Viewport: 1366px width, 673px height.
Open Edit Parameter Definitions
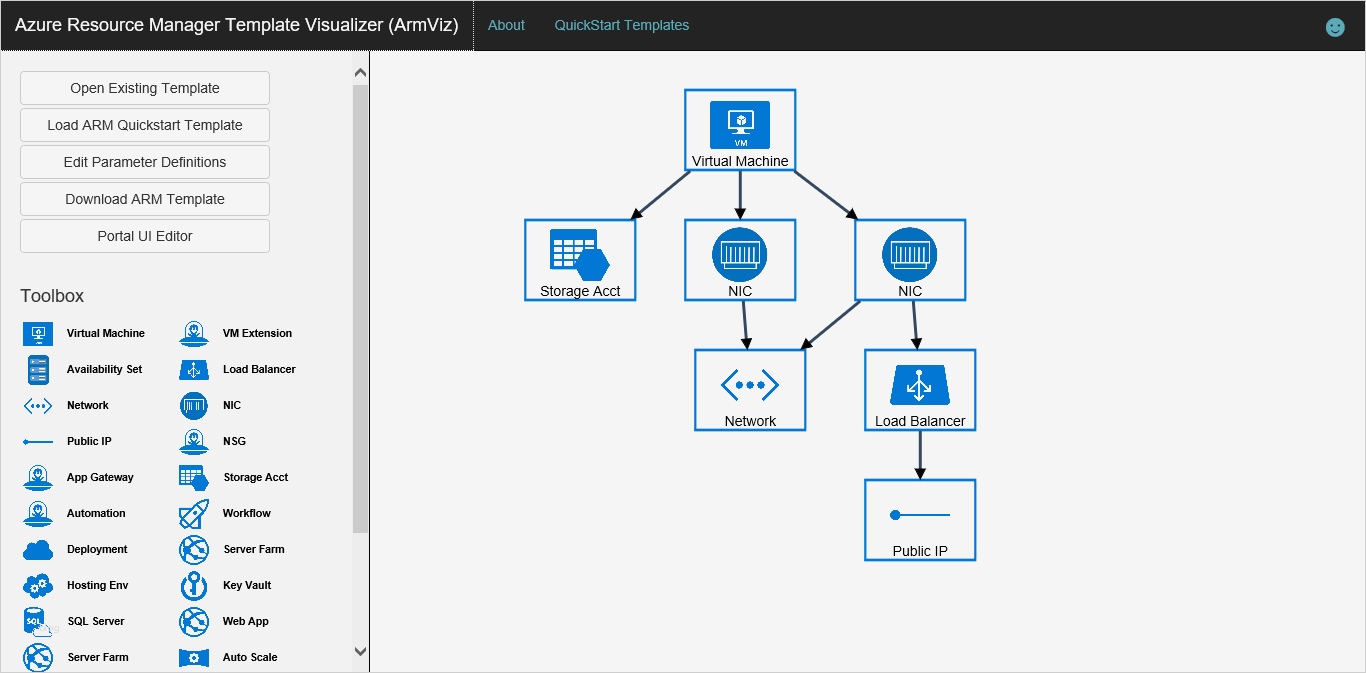(145, 162)
